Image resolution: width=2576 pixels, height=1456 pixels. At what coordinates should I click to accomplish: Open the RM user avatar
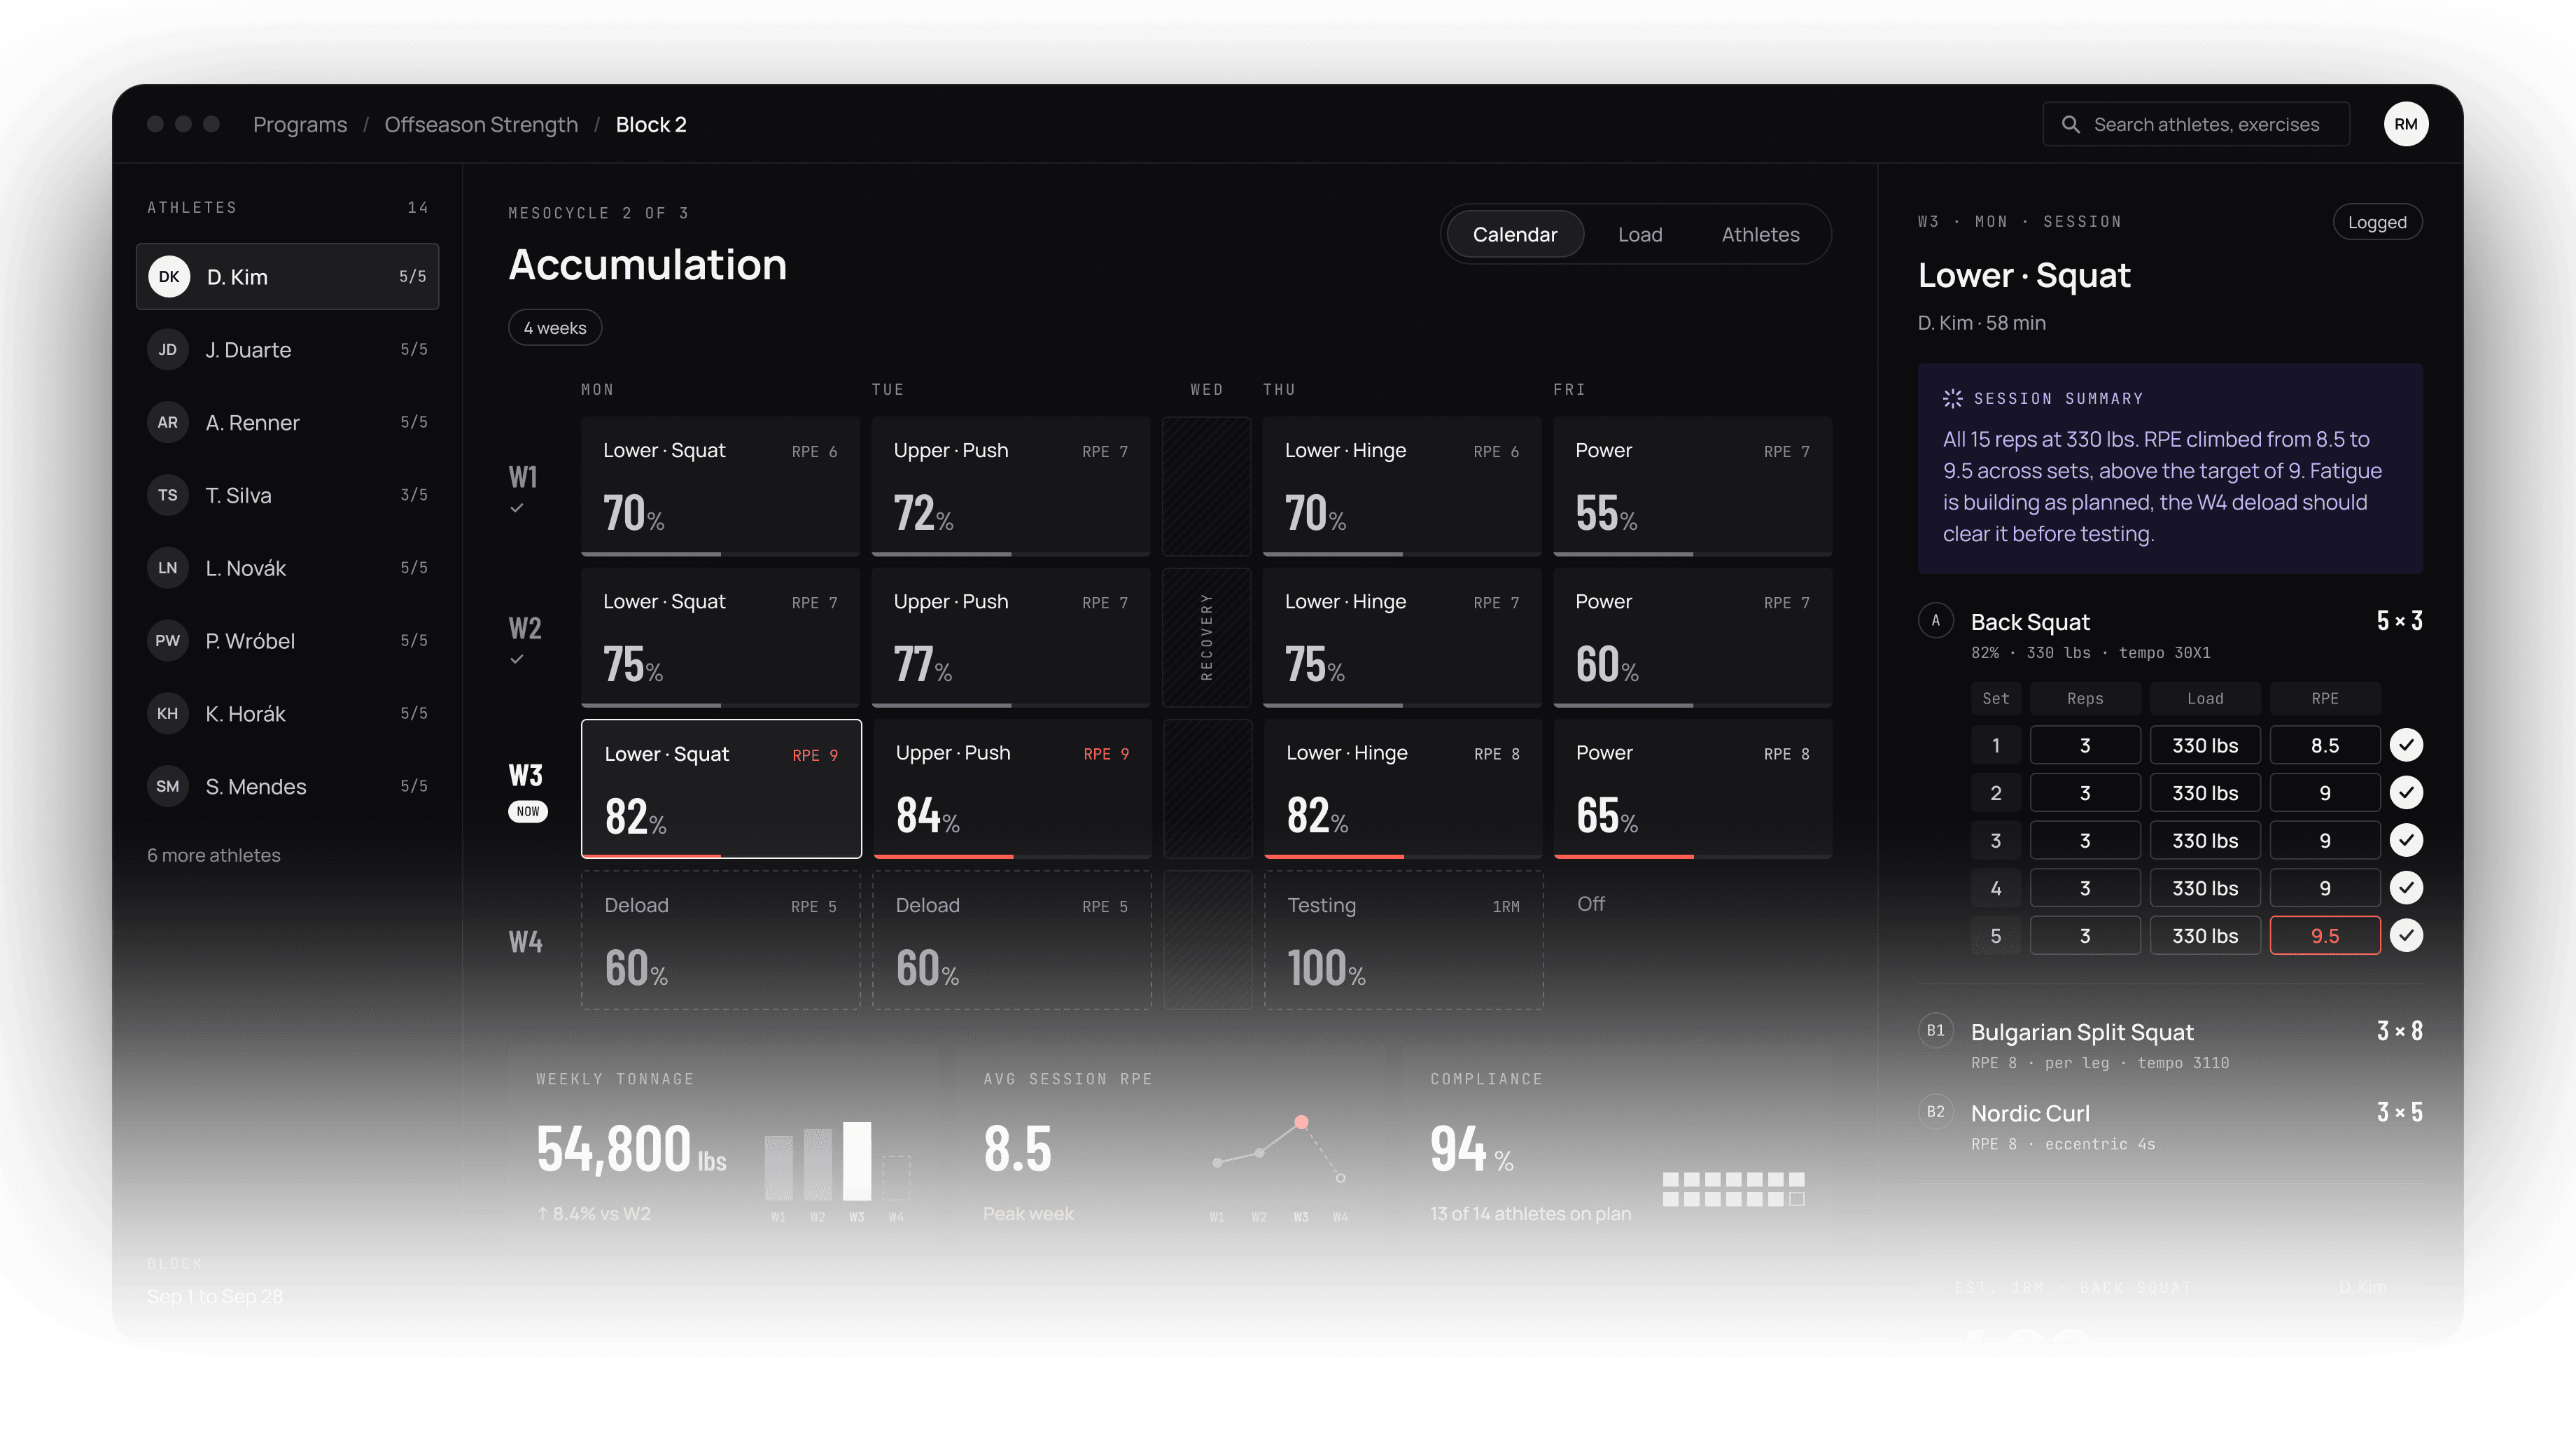pos(2405,124)
